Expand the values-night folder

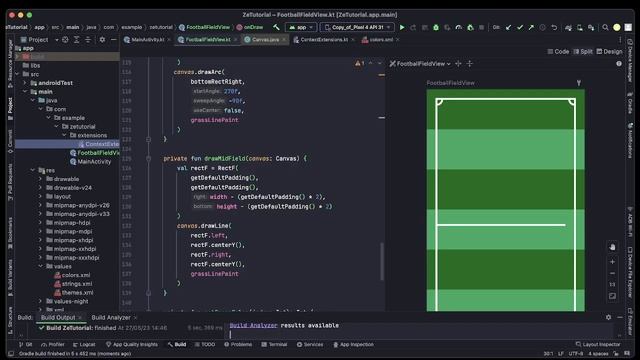40,301
